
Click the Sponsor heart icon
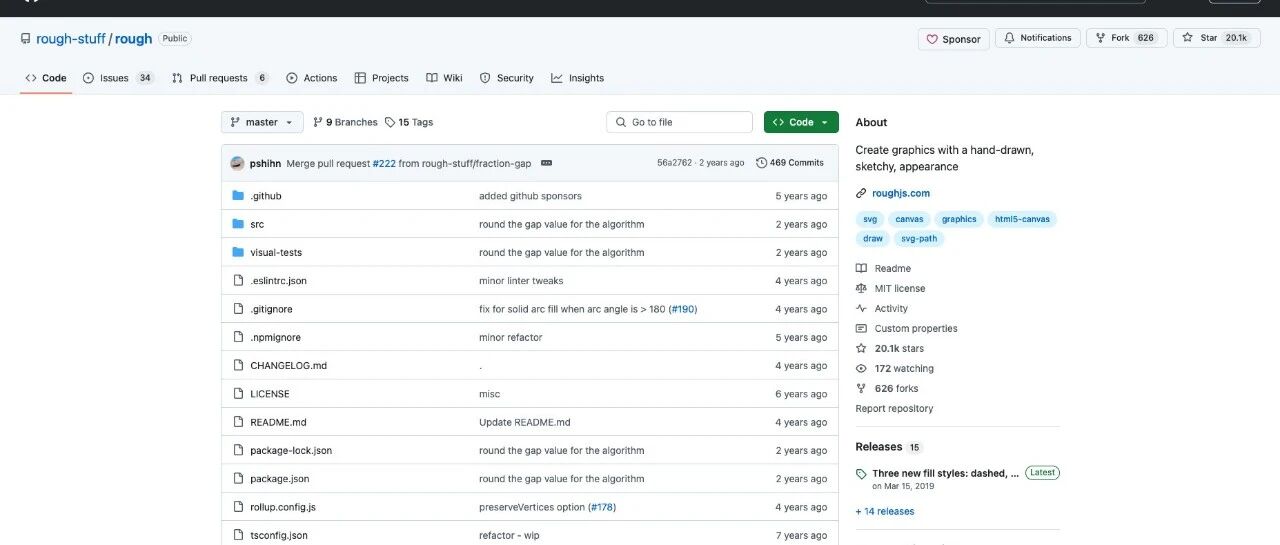932,39
